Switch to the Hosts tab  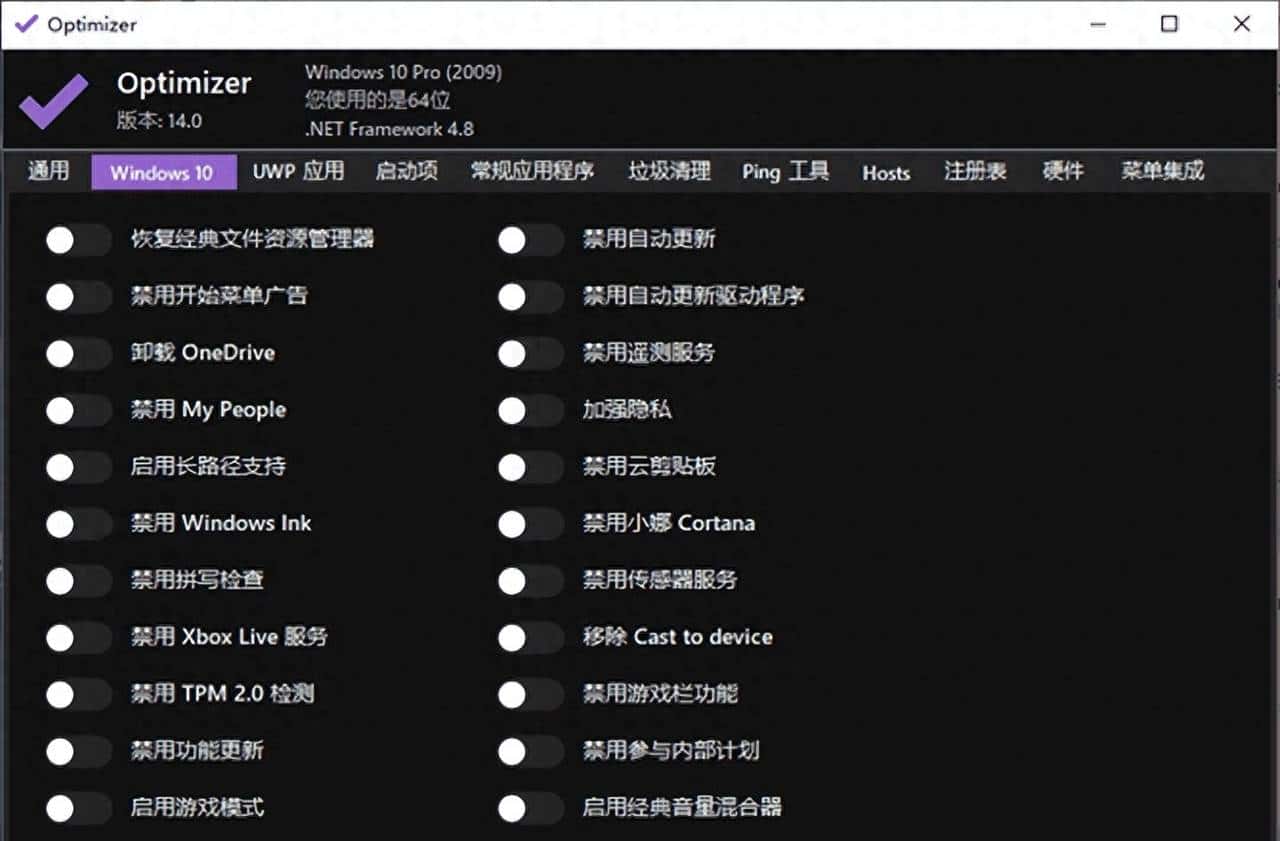click(885, 172)
